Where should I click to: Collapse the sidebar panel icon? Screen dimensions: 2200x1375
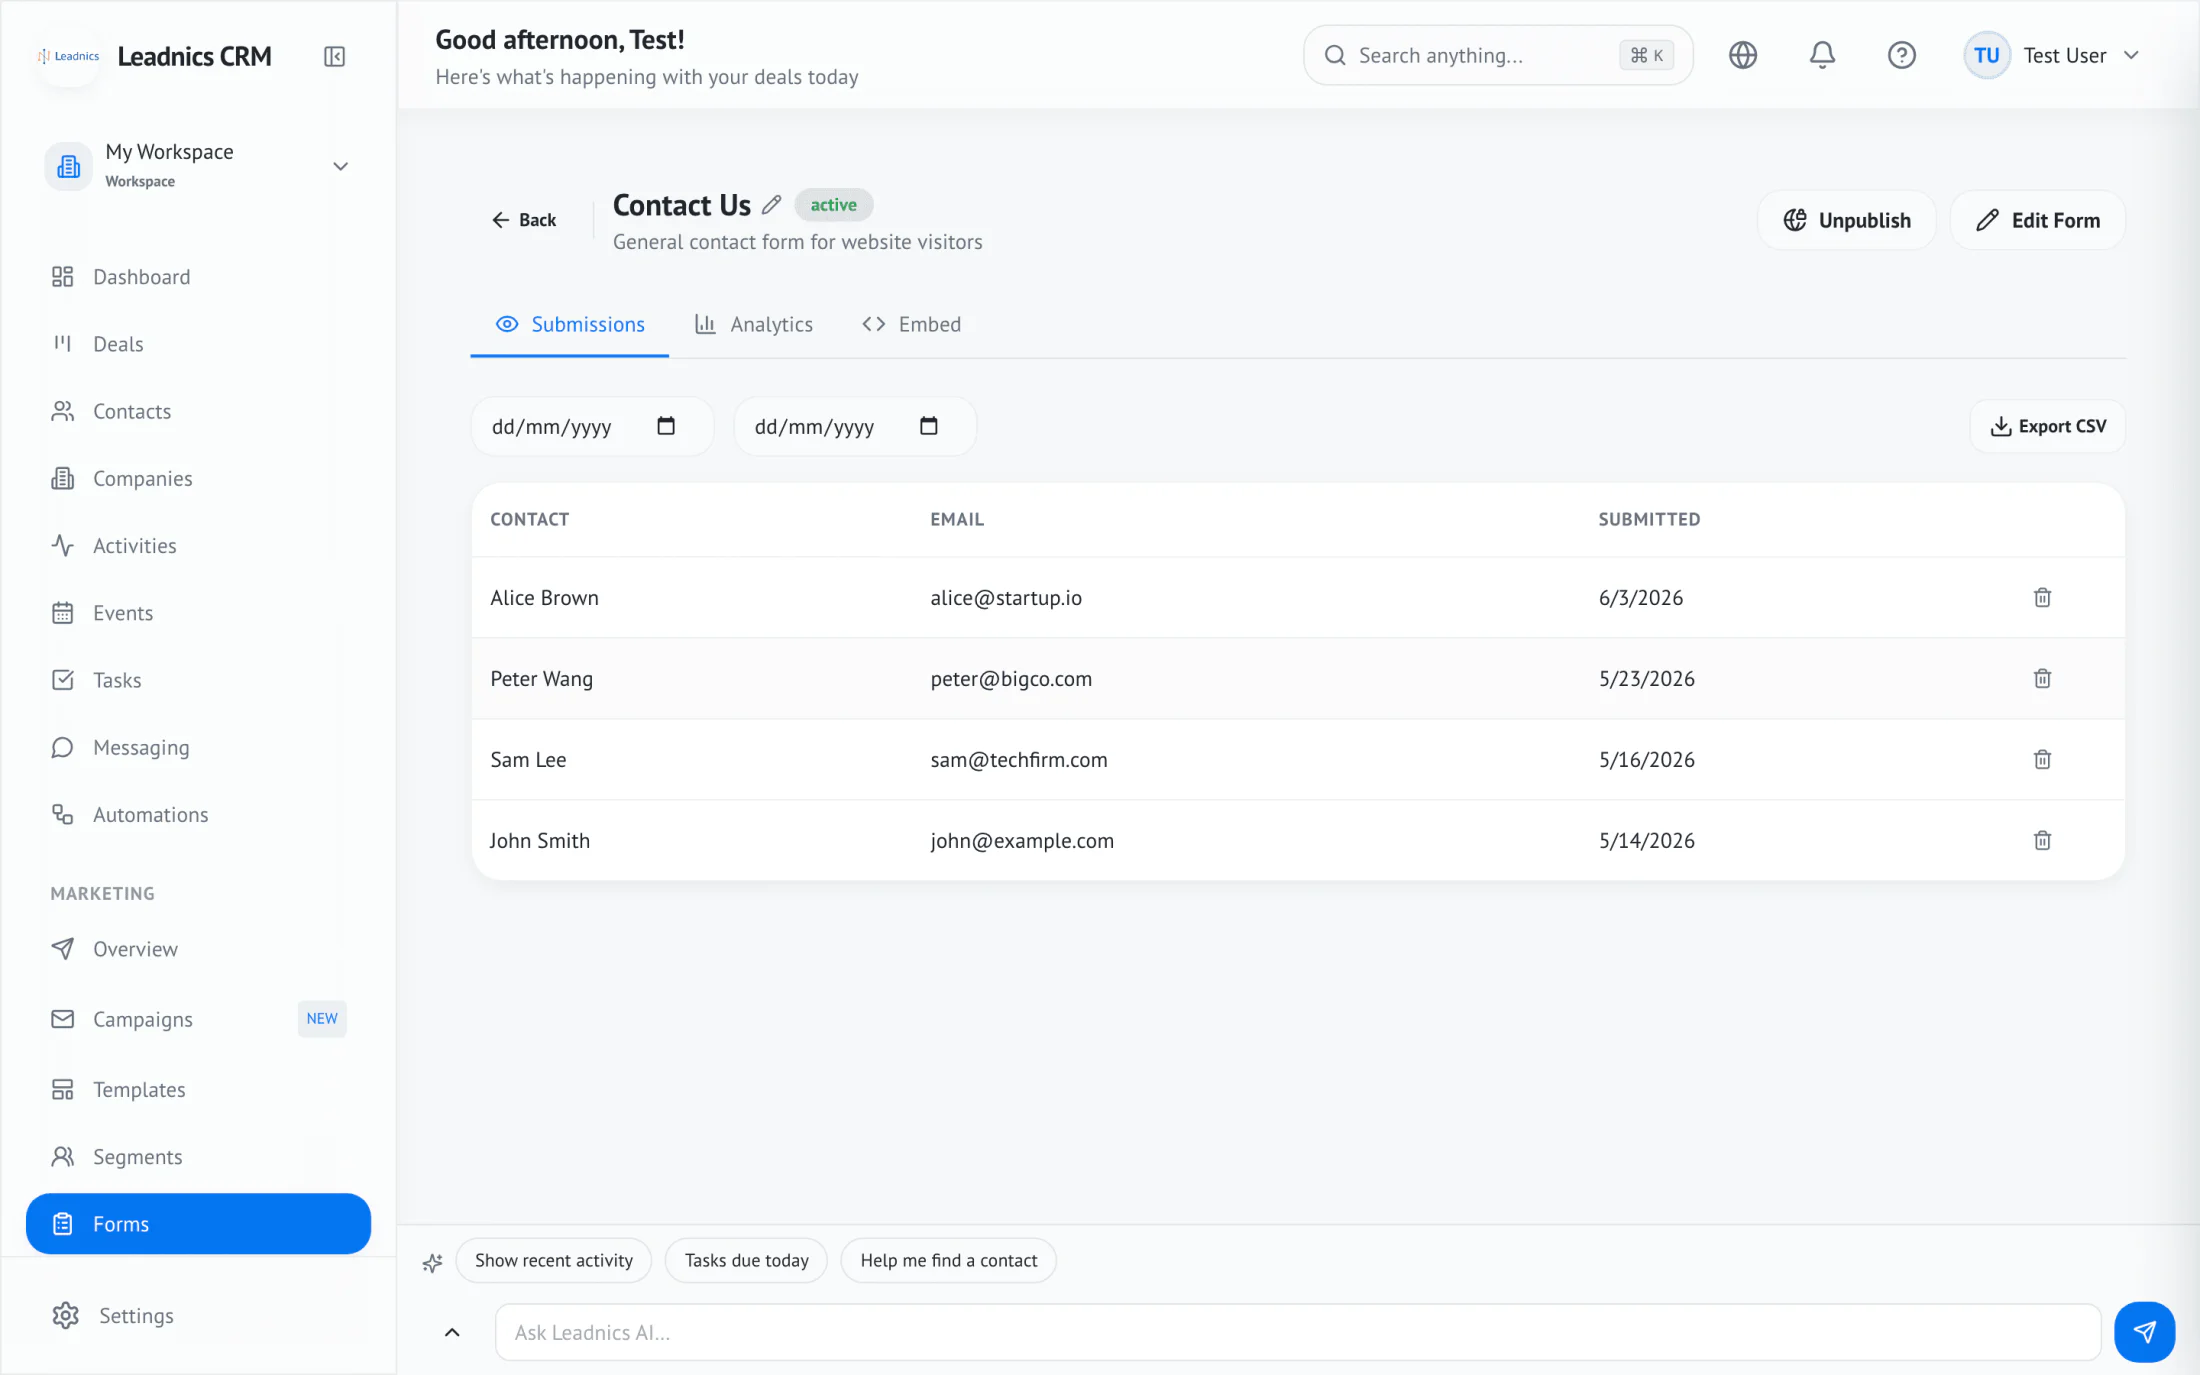pos(334,56)
